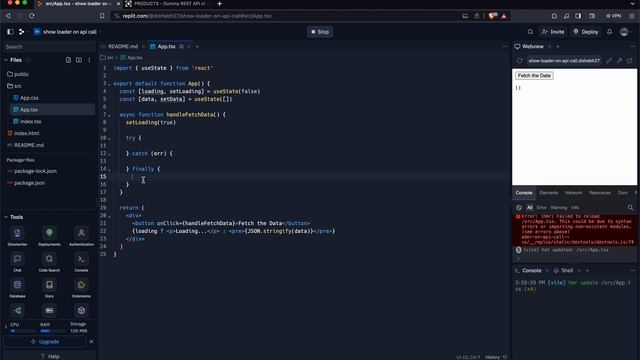The width and height of the screenshot is (640, 360).
Task: Filter console by All
Action: tap(529, 207)
